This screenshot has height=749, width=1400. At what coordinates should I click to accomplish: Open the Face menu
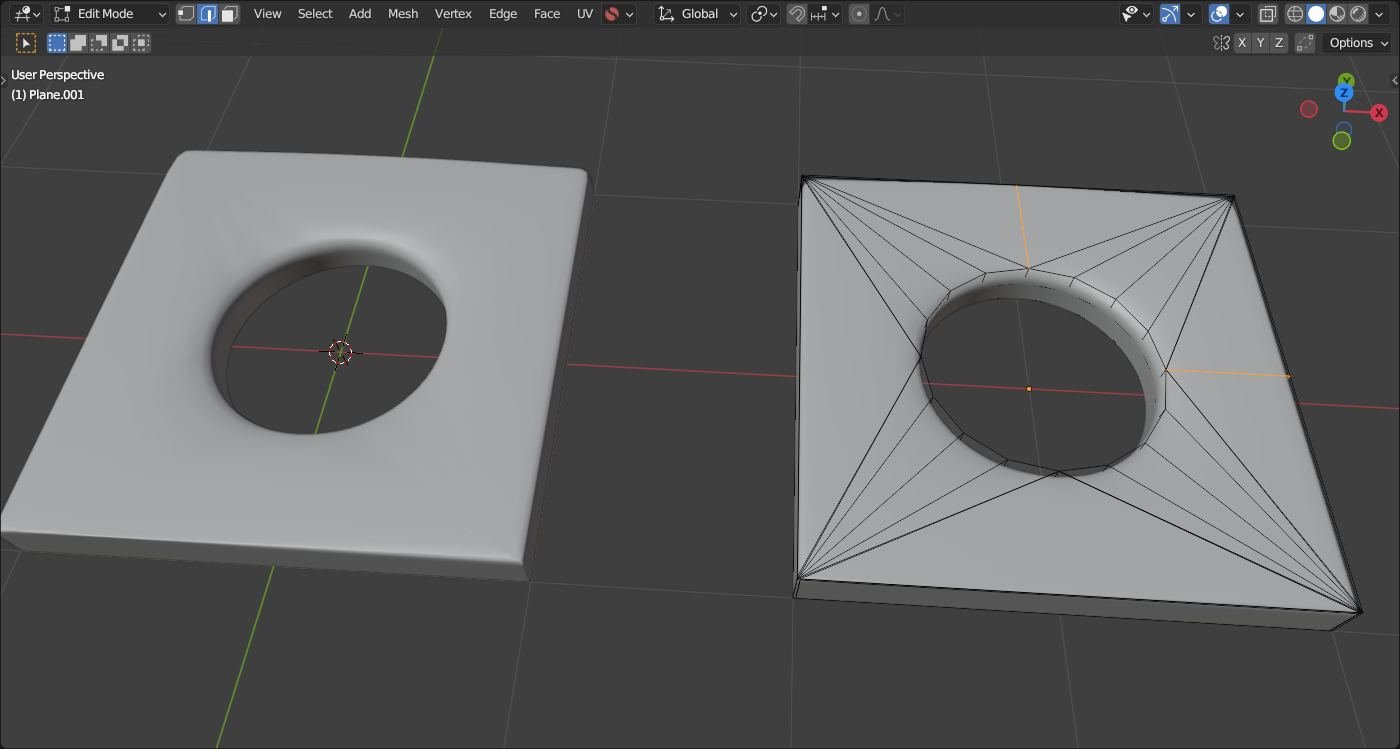tap(546, 14)
